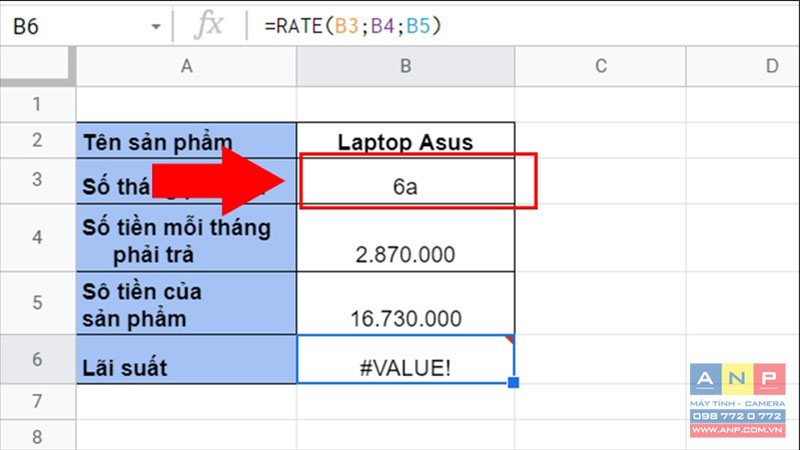Select row 3 header
Image resolution: width=800 pixels, height=450 pixels.
tap(37, 180)
